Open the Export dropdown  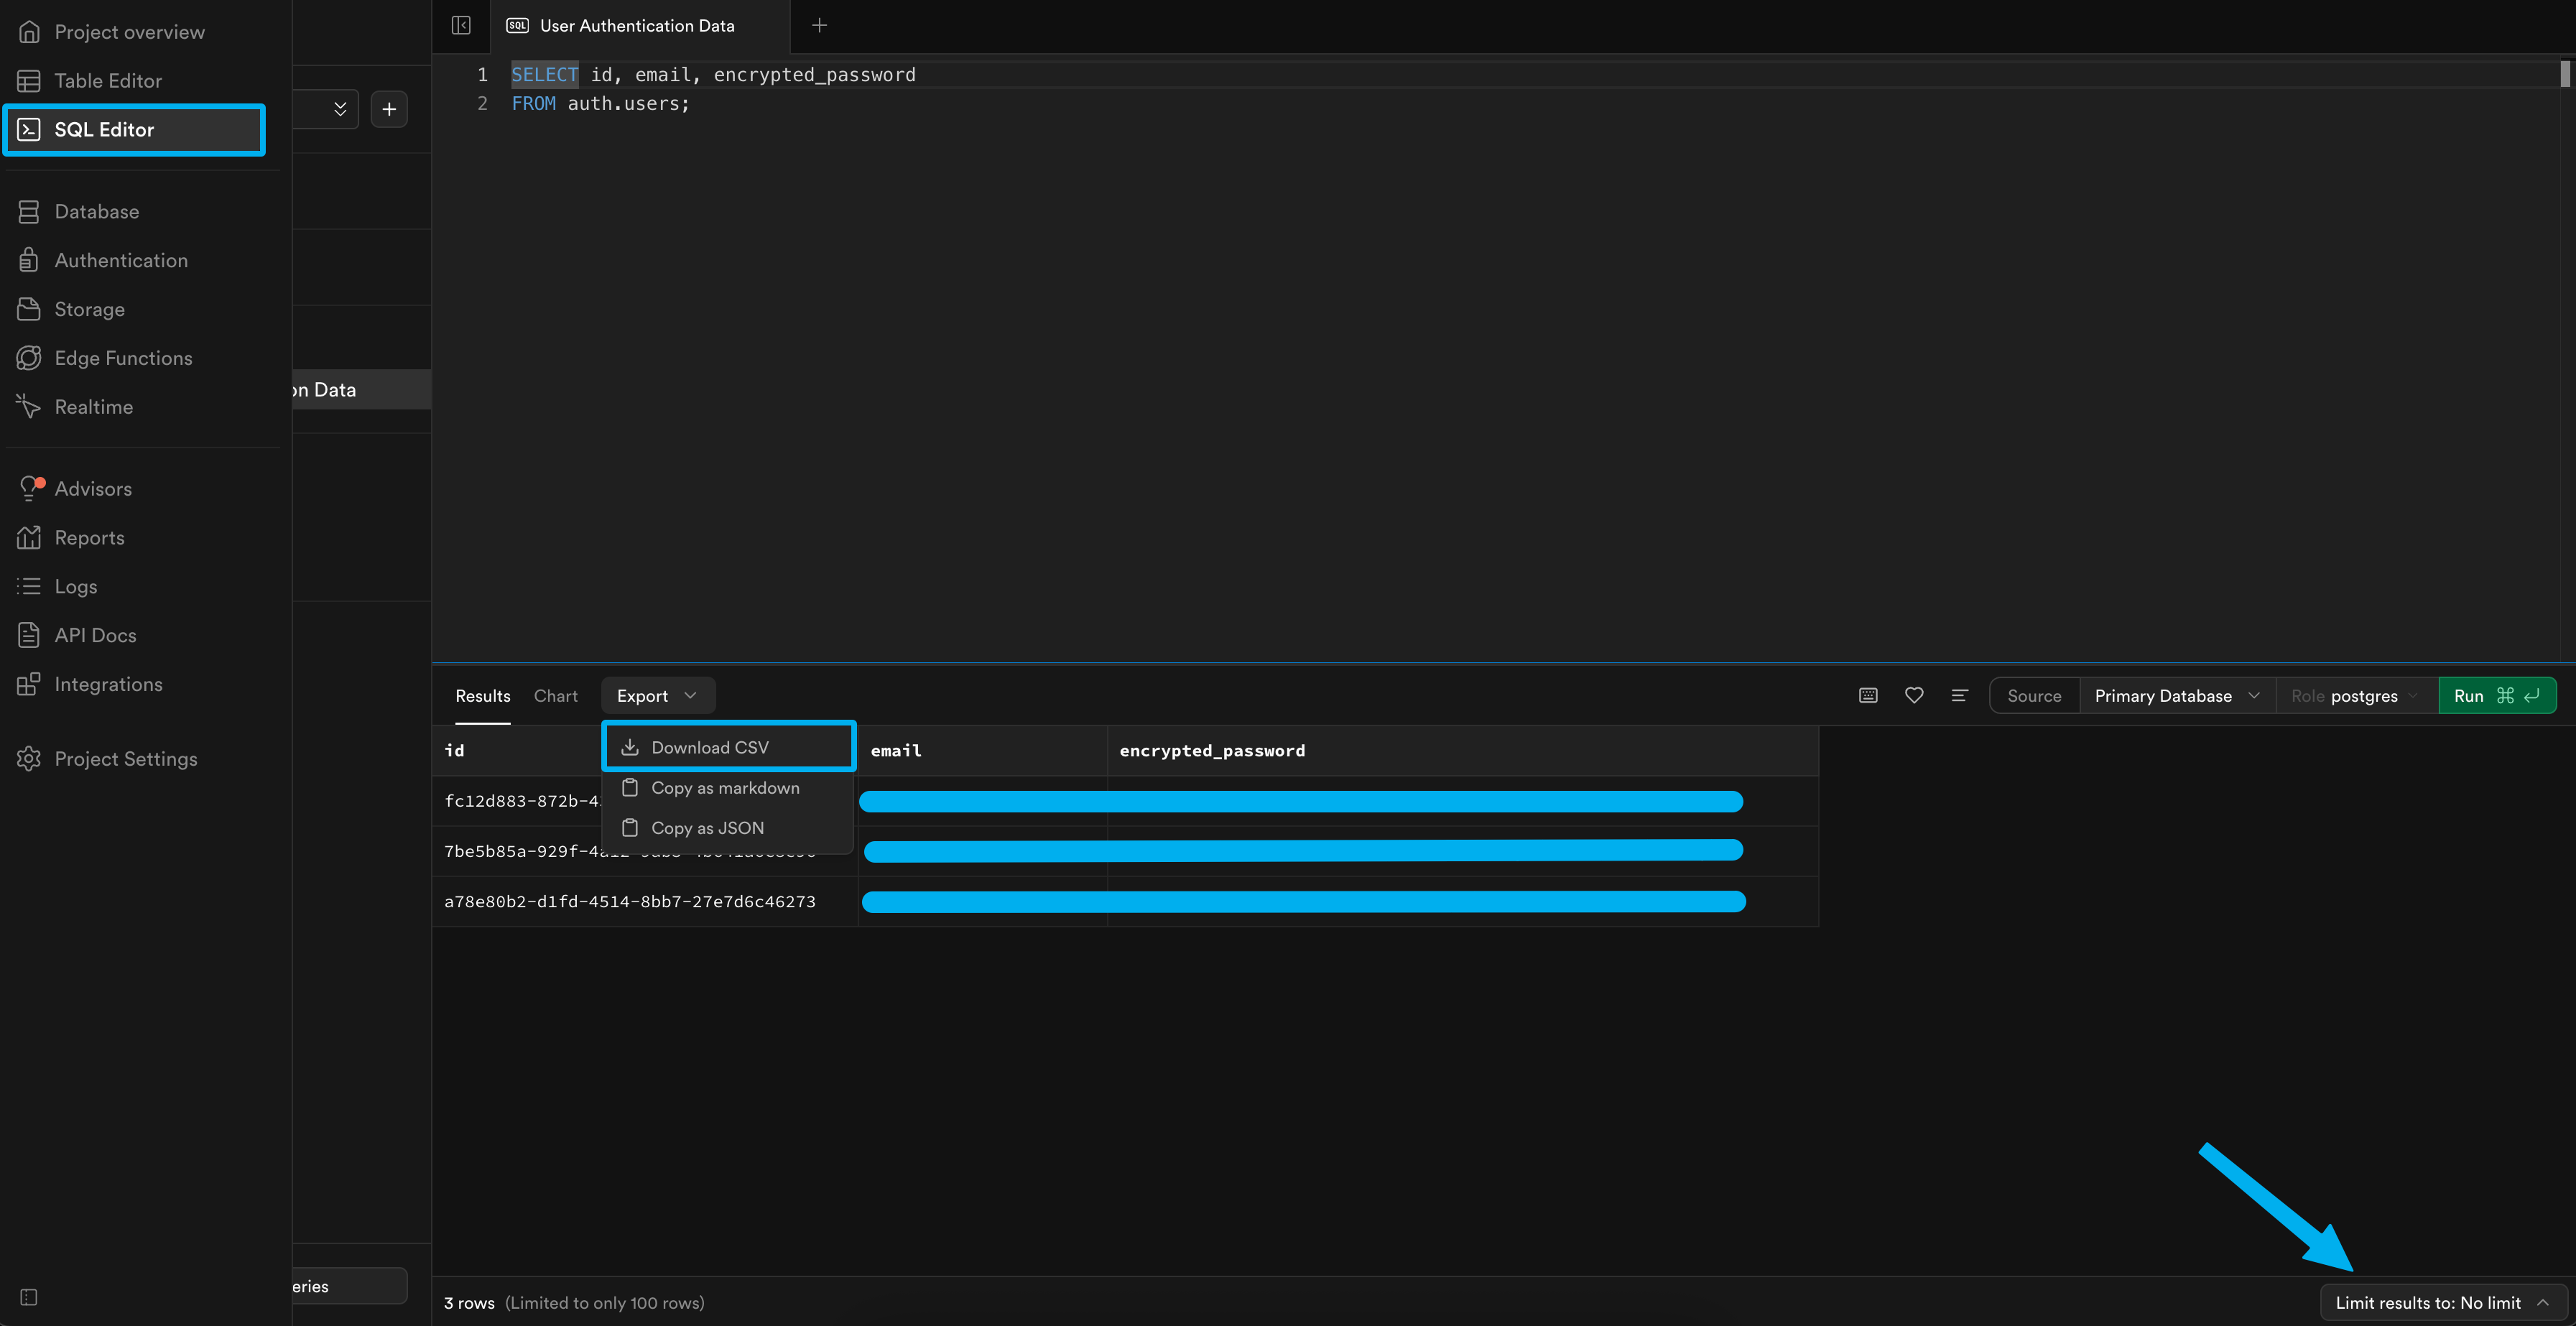tap(657, 696)
